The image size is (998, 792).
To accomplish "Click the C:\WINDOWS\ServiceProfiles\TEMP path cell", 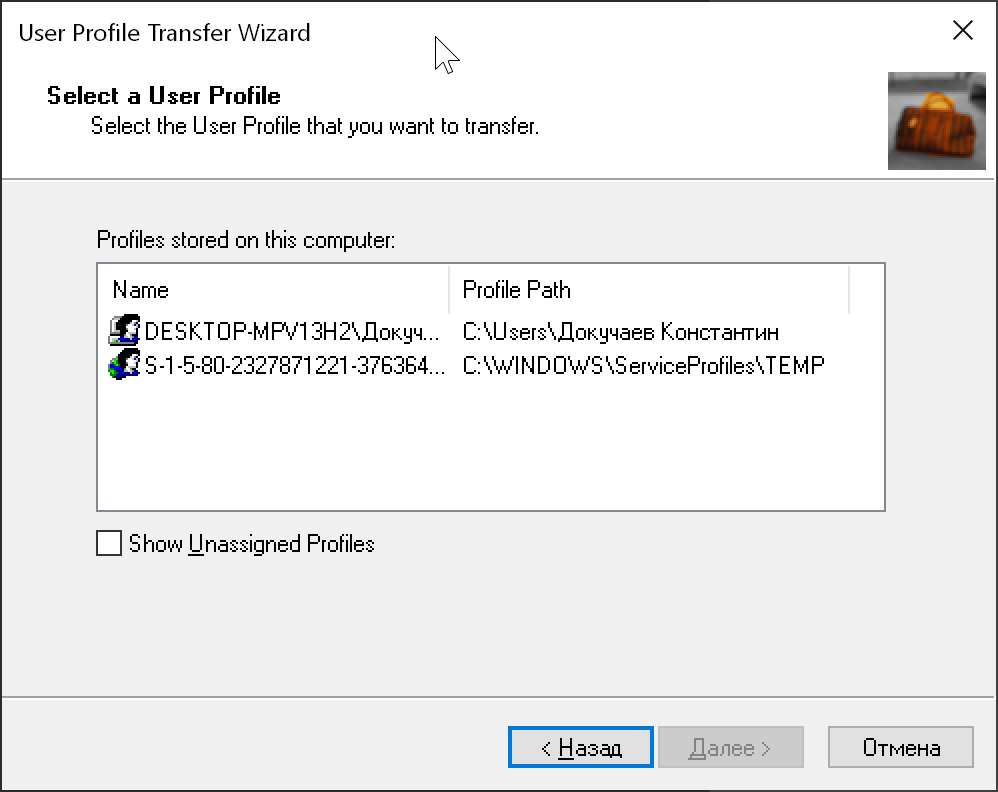I will [x=643, y=365].
